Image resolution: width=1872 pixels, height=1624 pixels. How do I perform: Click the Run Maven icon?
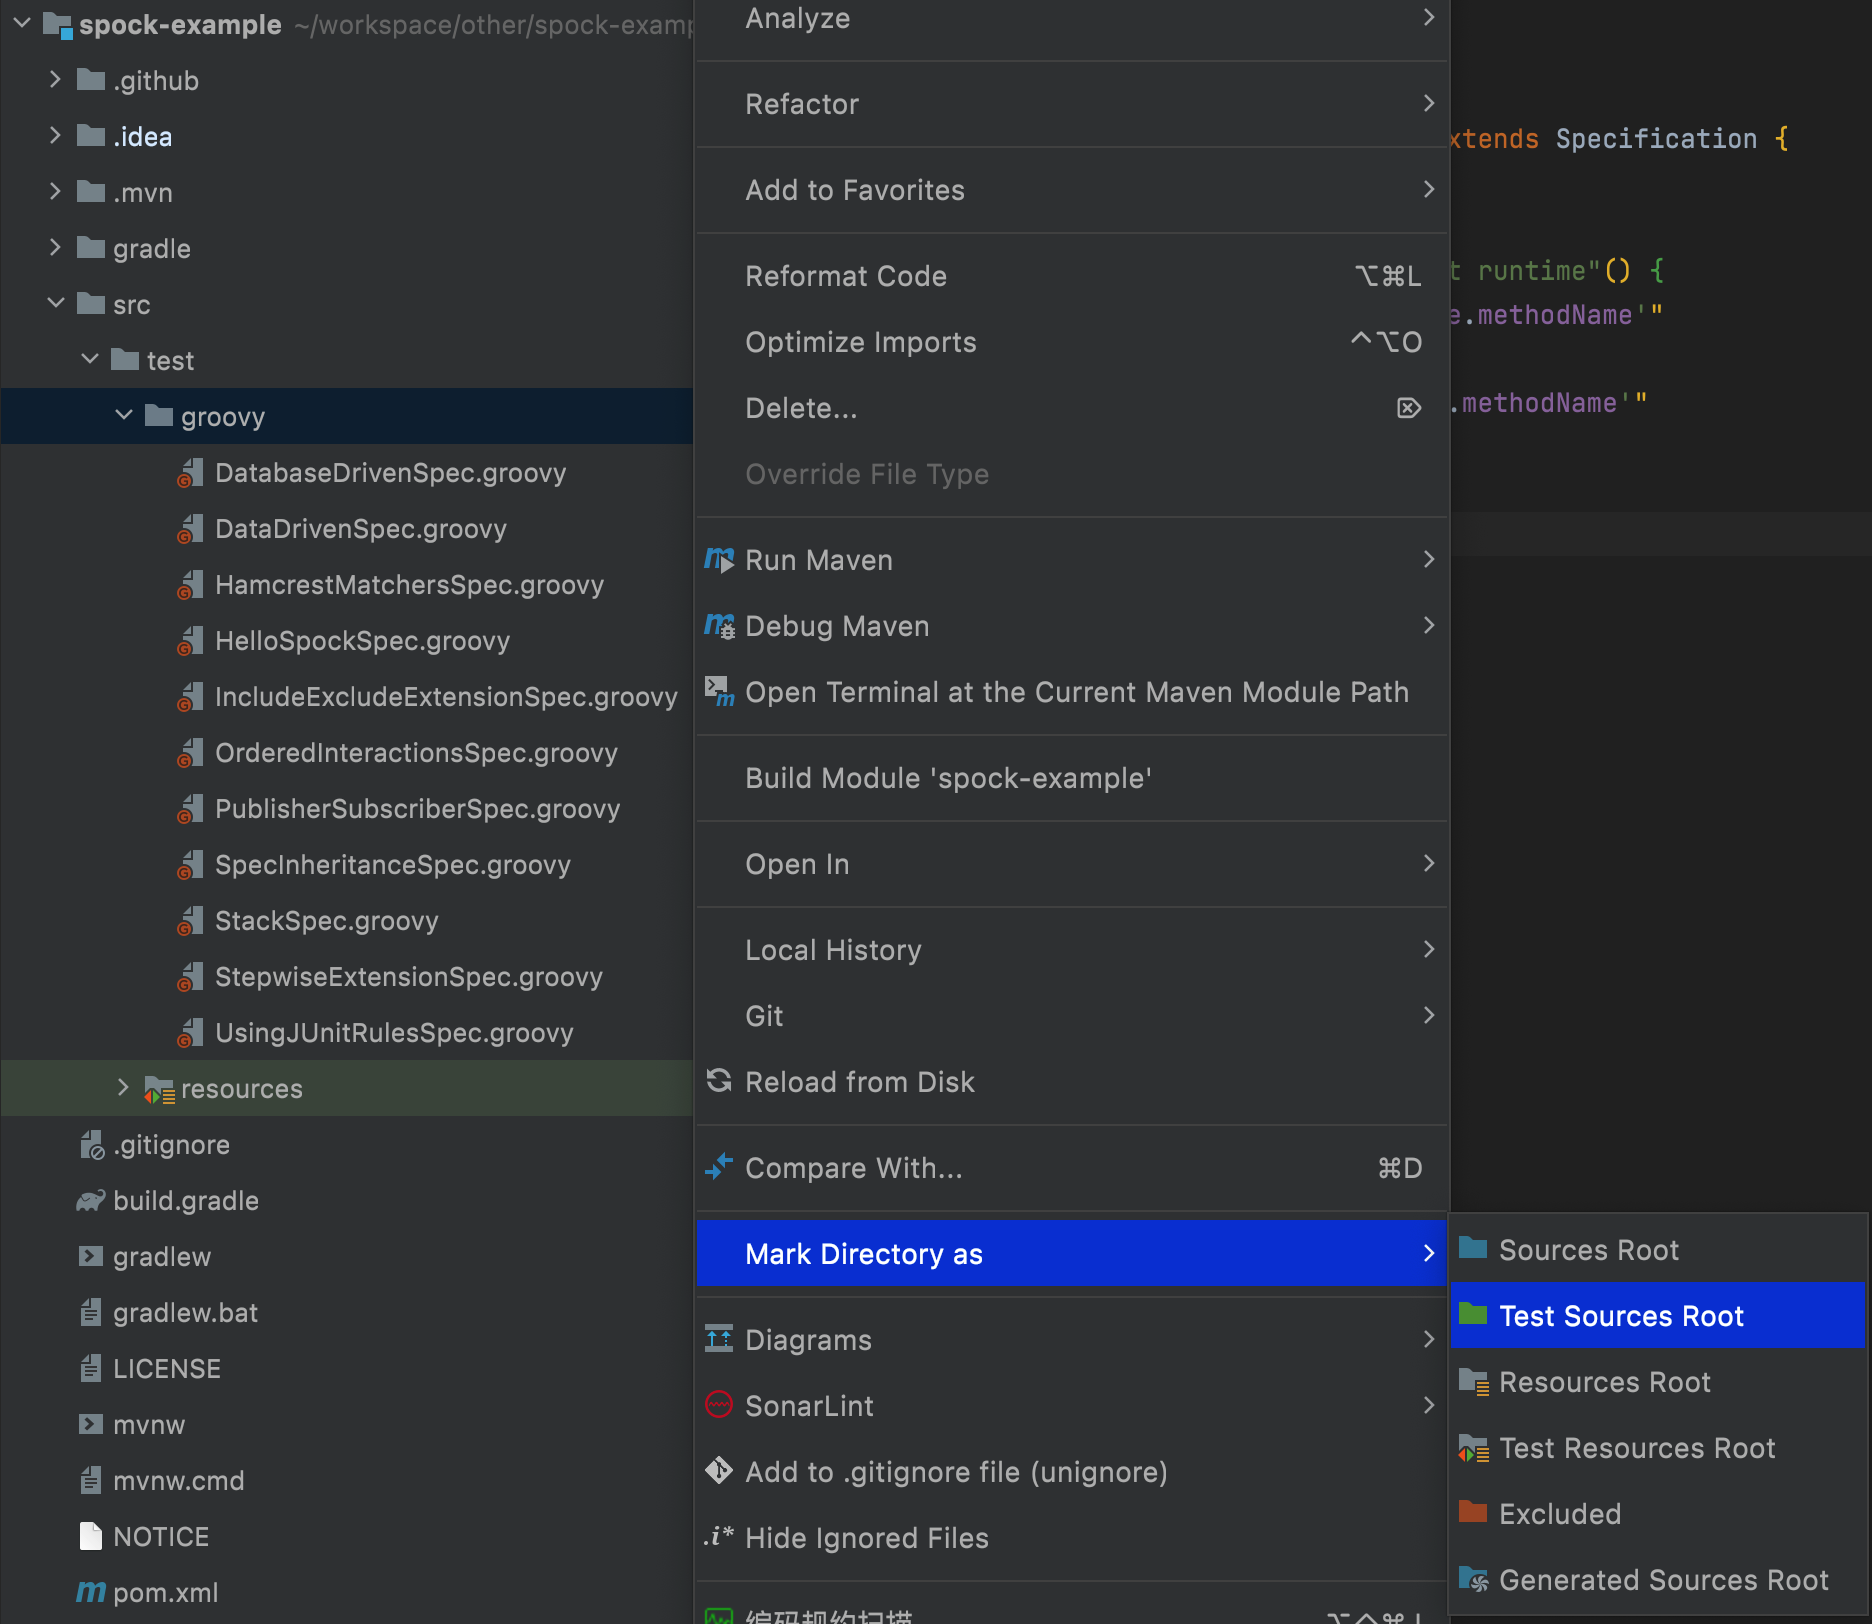719,560
